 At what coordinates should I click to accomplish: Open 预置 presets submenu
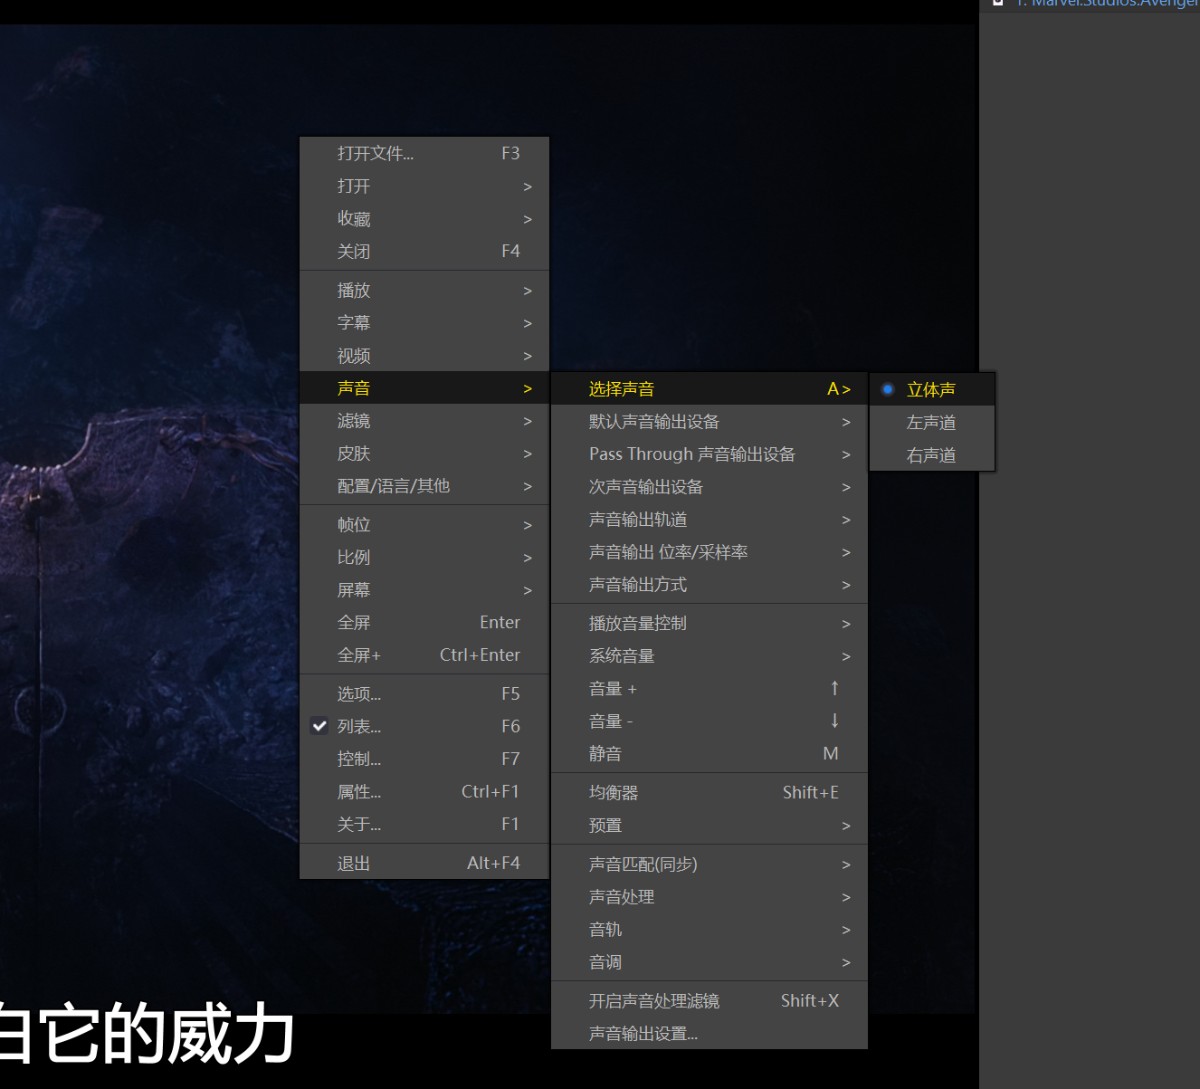click(709, 825)
